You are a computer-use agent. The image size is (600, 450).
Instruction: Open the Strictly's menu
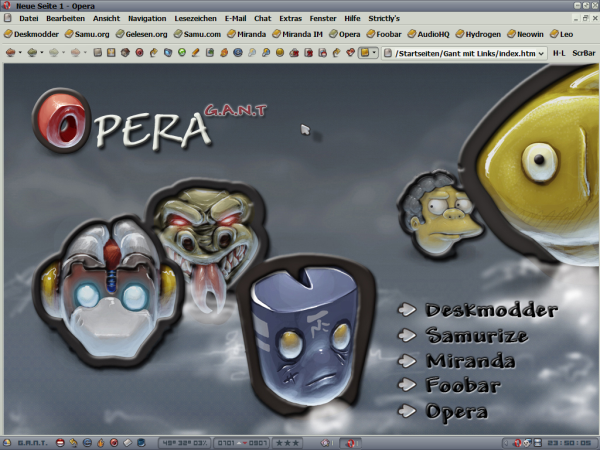[384, 18]
